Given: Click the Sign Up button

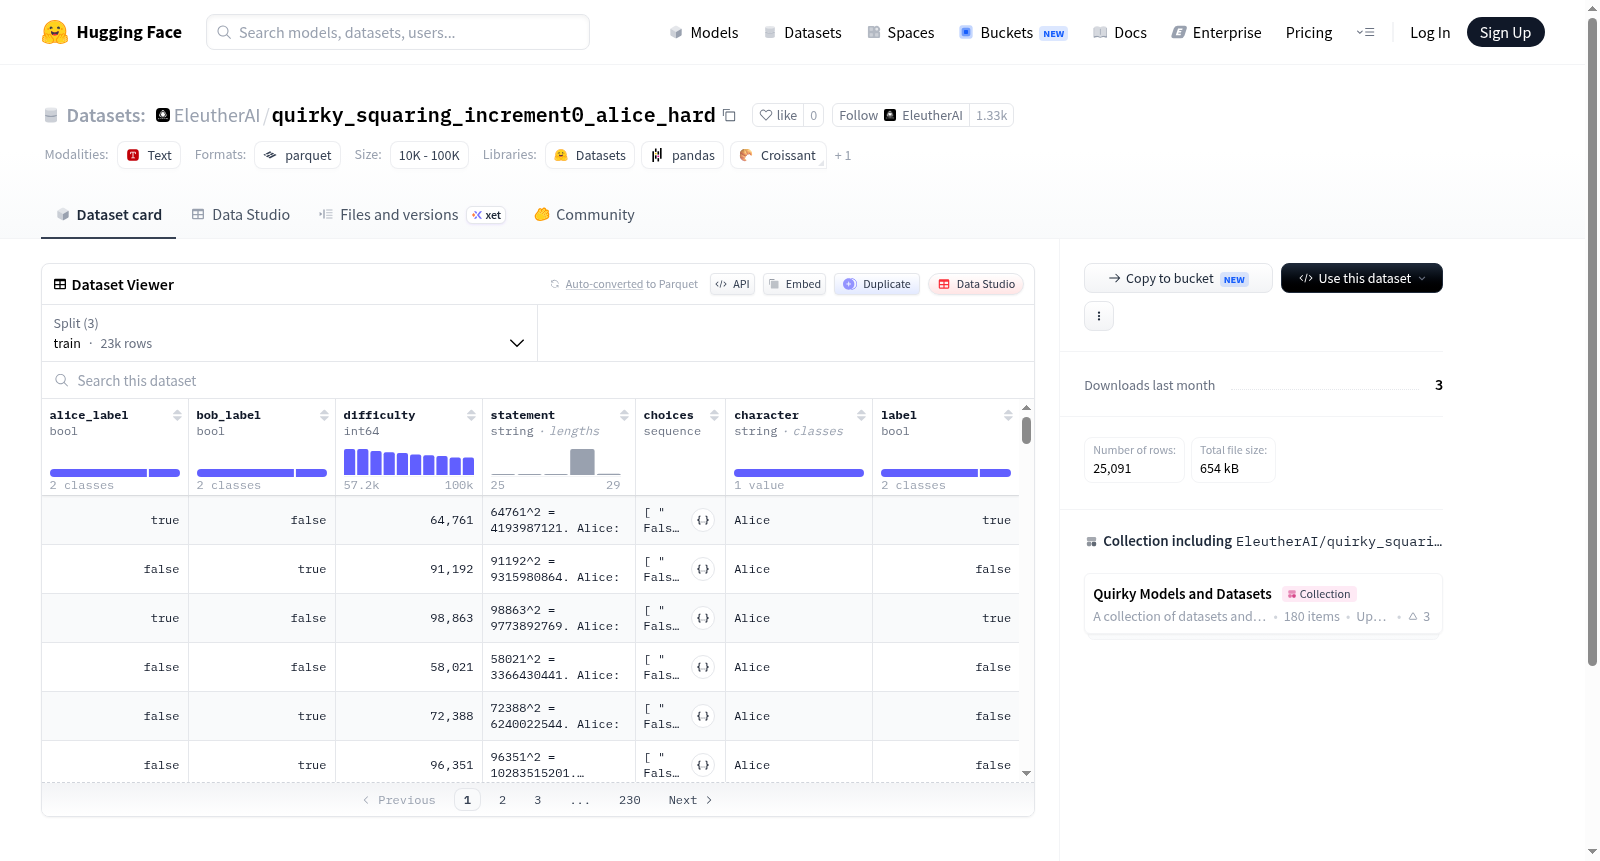Looking at the screenshot, I should (x=1505, y=32).
